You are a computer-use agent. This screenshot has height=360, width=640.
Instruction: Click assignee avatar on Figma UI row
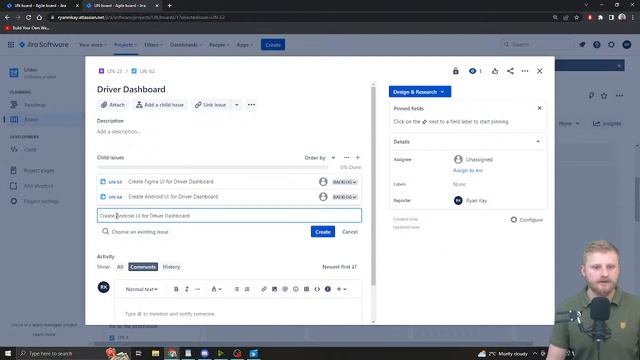point(323,182)
